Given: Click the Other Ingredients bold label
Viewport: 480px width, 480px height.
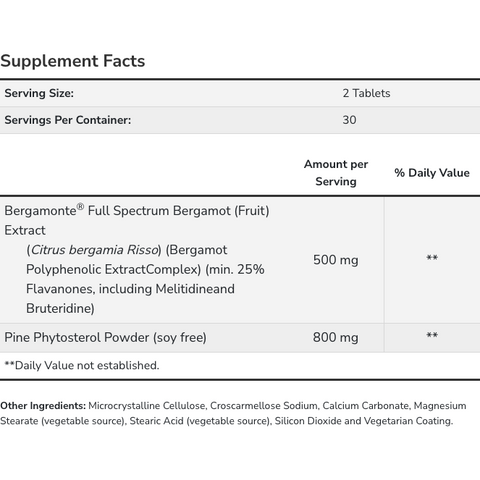Looking at the screenshot, I should (x=43, y=406).
